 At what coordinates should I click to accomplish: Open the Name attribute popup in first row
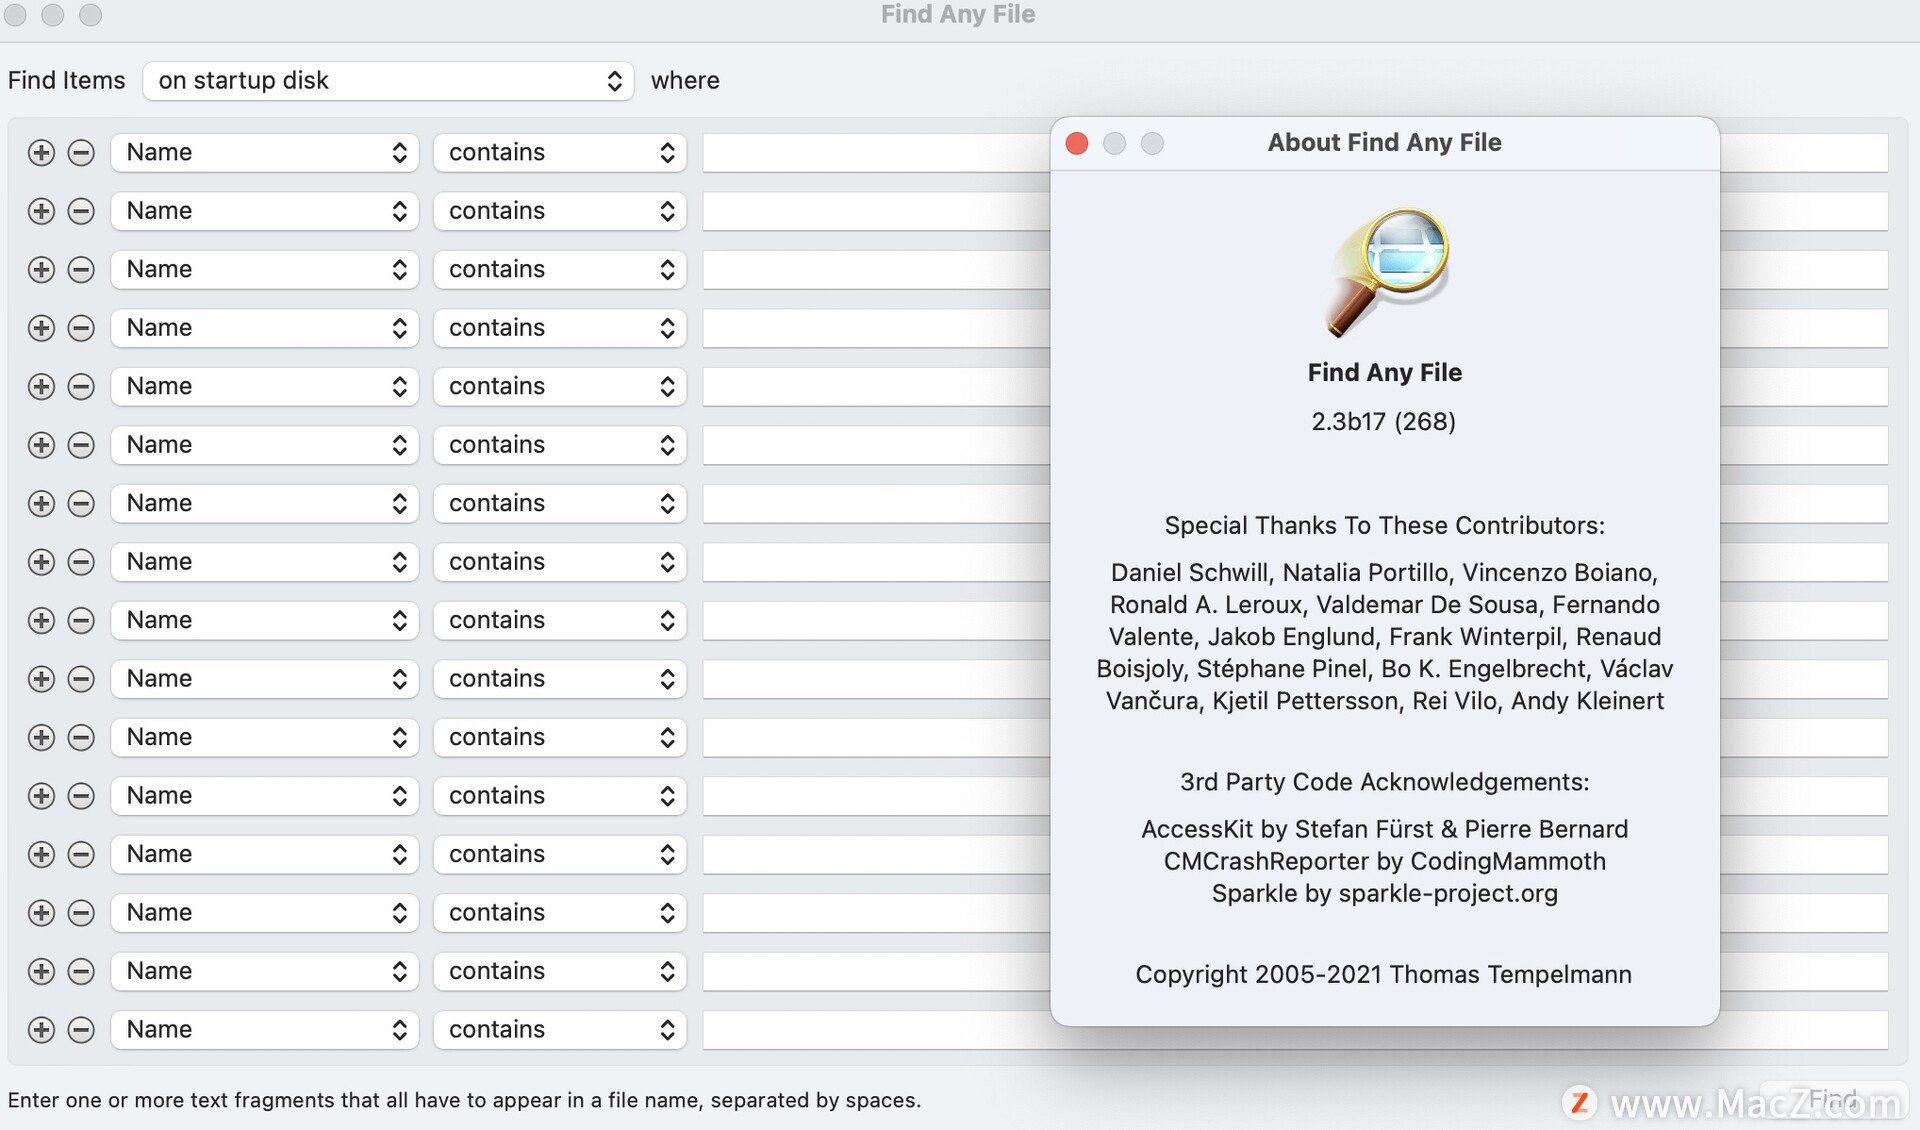264,153
